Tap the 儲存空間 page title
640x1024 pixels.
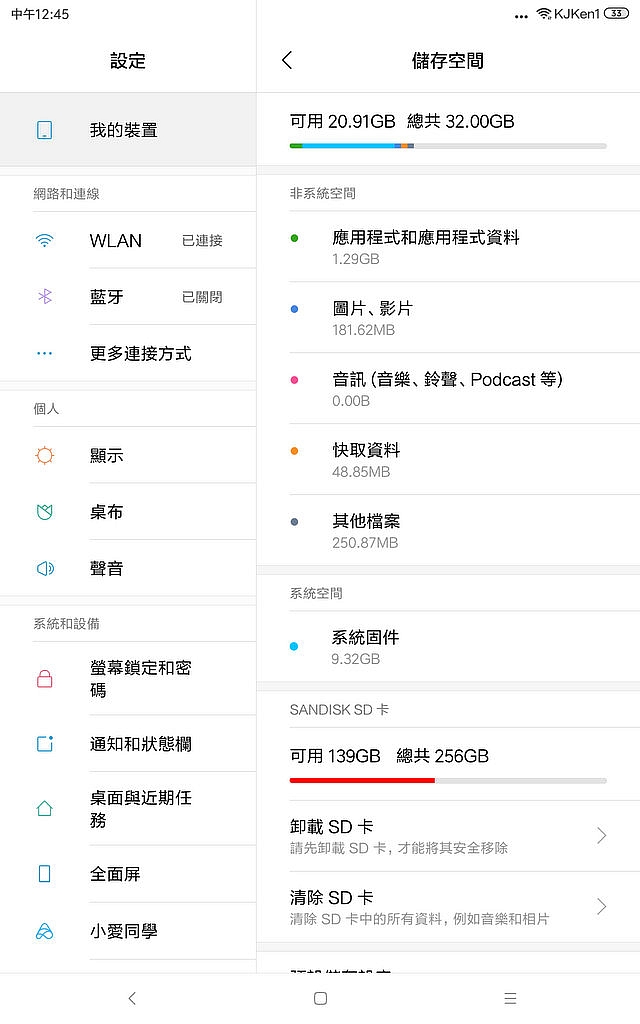tap(447, 61)
